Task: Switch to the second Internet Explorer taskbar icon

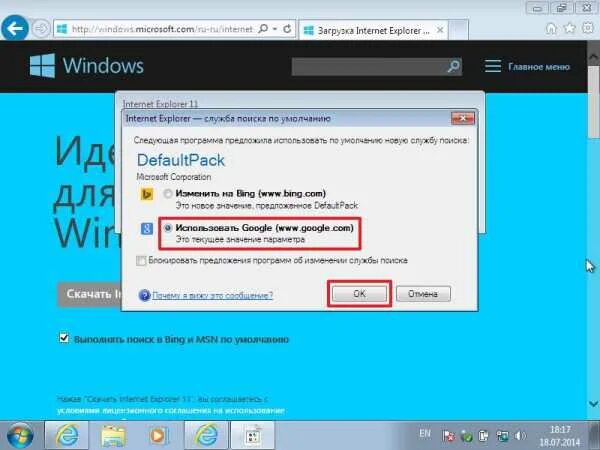Action: 206,435
